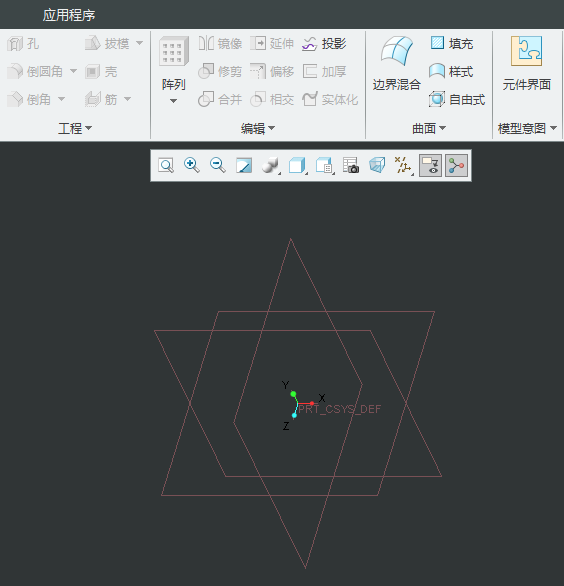Image resolution: width=564 pixels, height=586 pixels.
Task: Select the 实体化 (Solidify) tool
Action: click(x=330, y=99)
